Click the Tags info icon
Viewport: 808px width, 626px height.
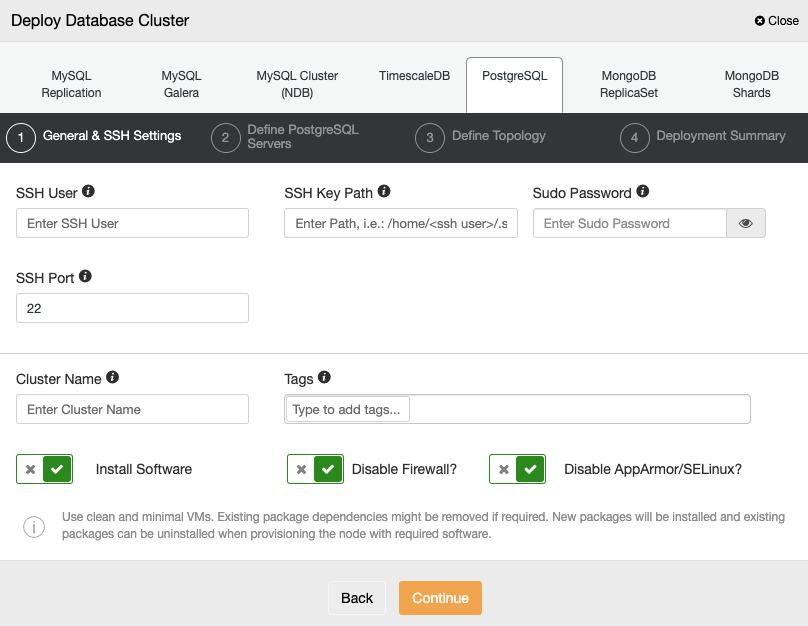324,378
